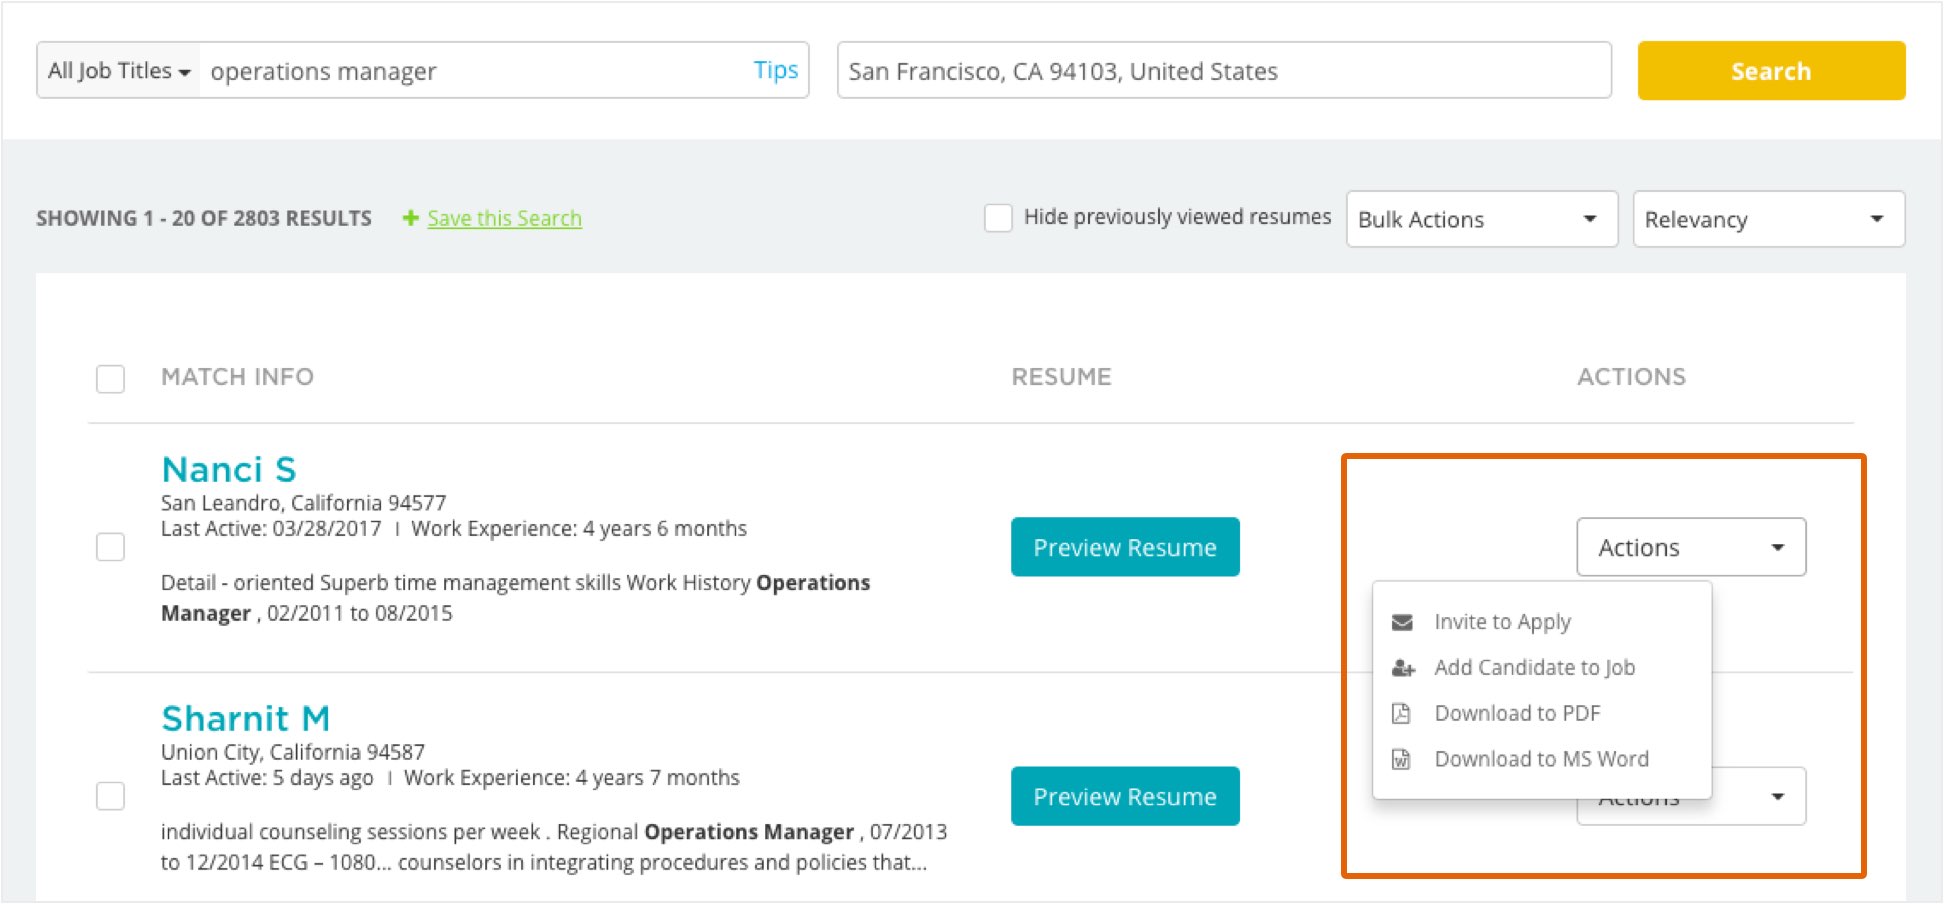1944x904 pixels.
Task: Click the green plus icon beside Save this Search
Action: point(410,218)
